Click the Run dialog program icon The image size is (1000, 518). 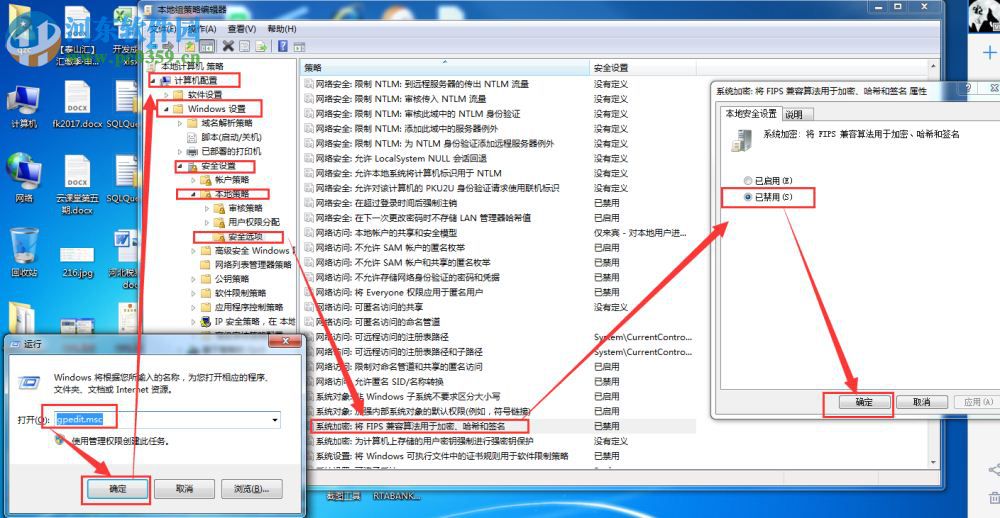coord(29,382)
